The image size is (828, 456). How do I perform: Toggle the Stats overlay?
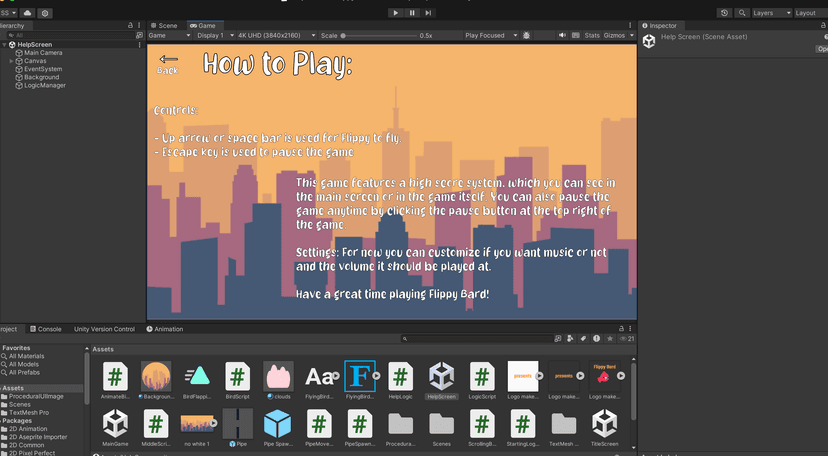pos(592,35)
